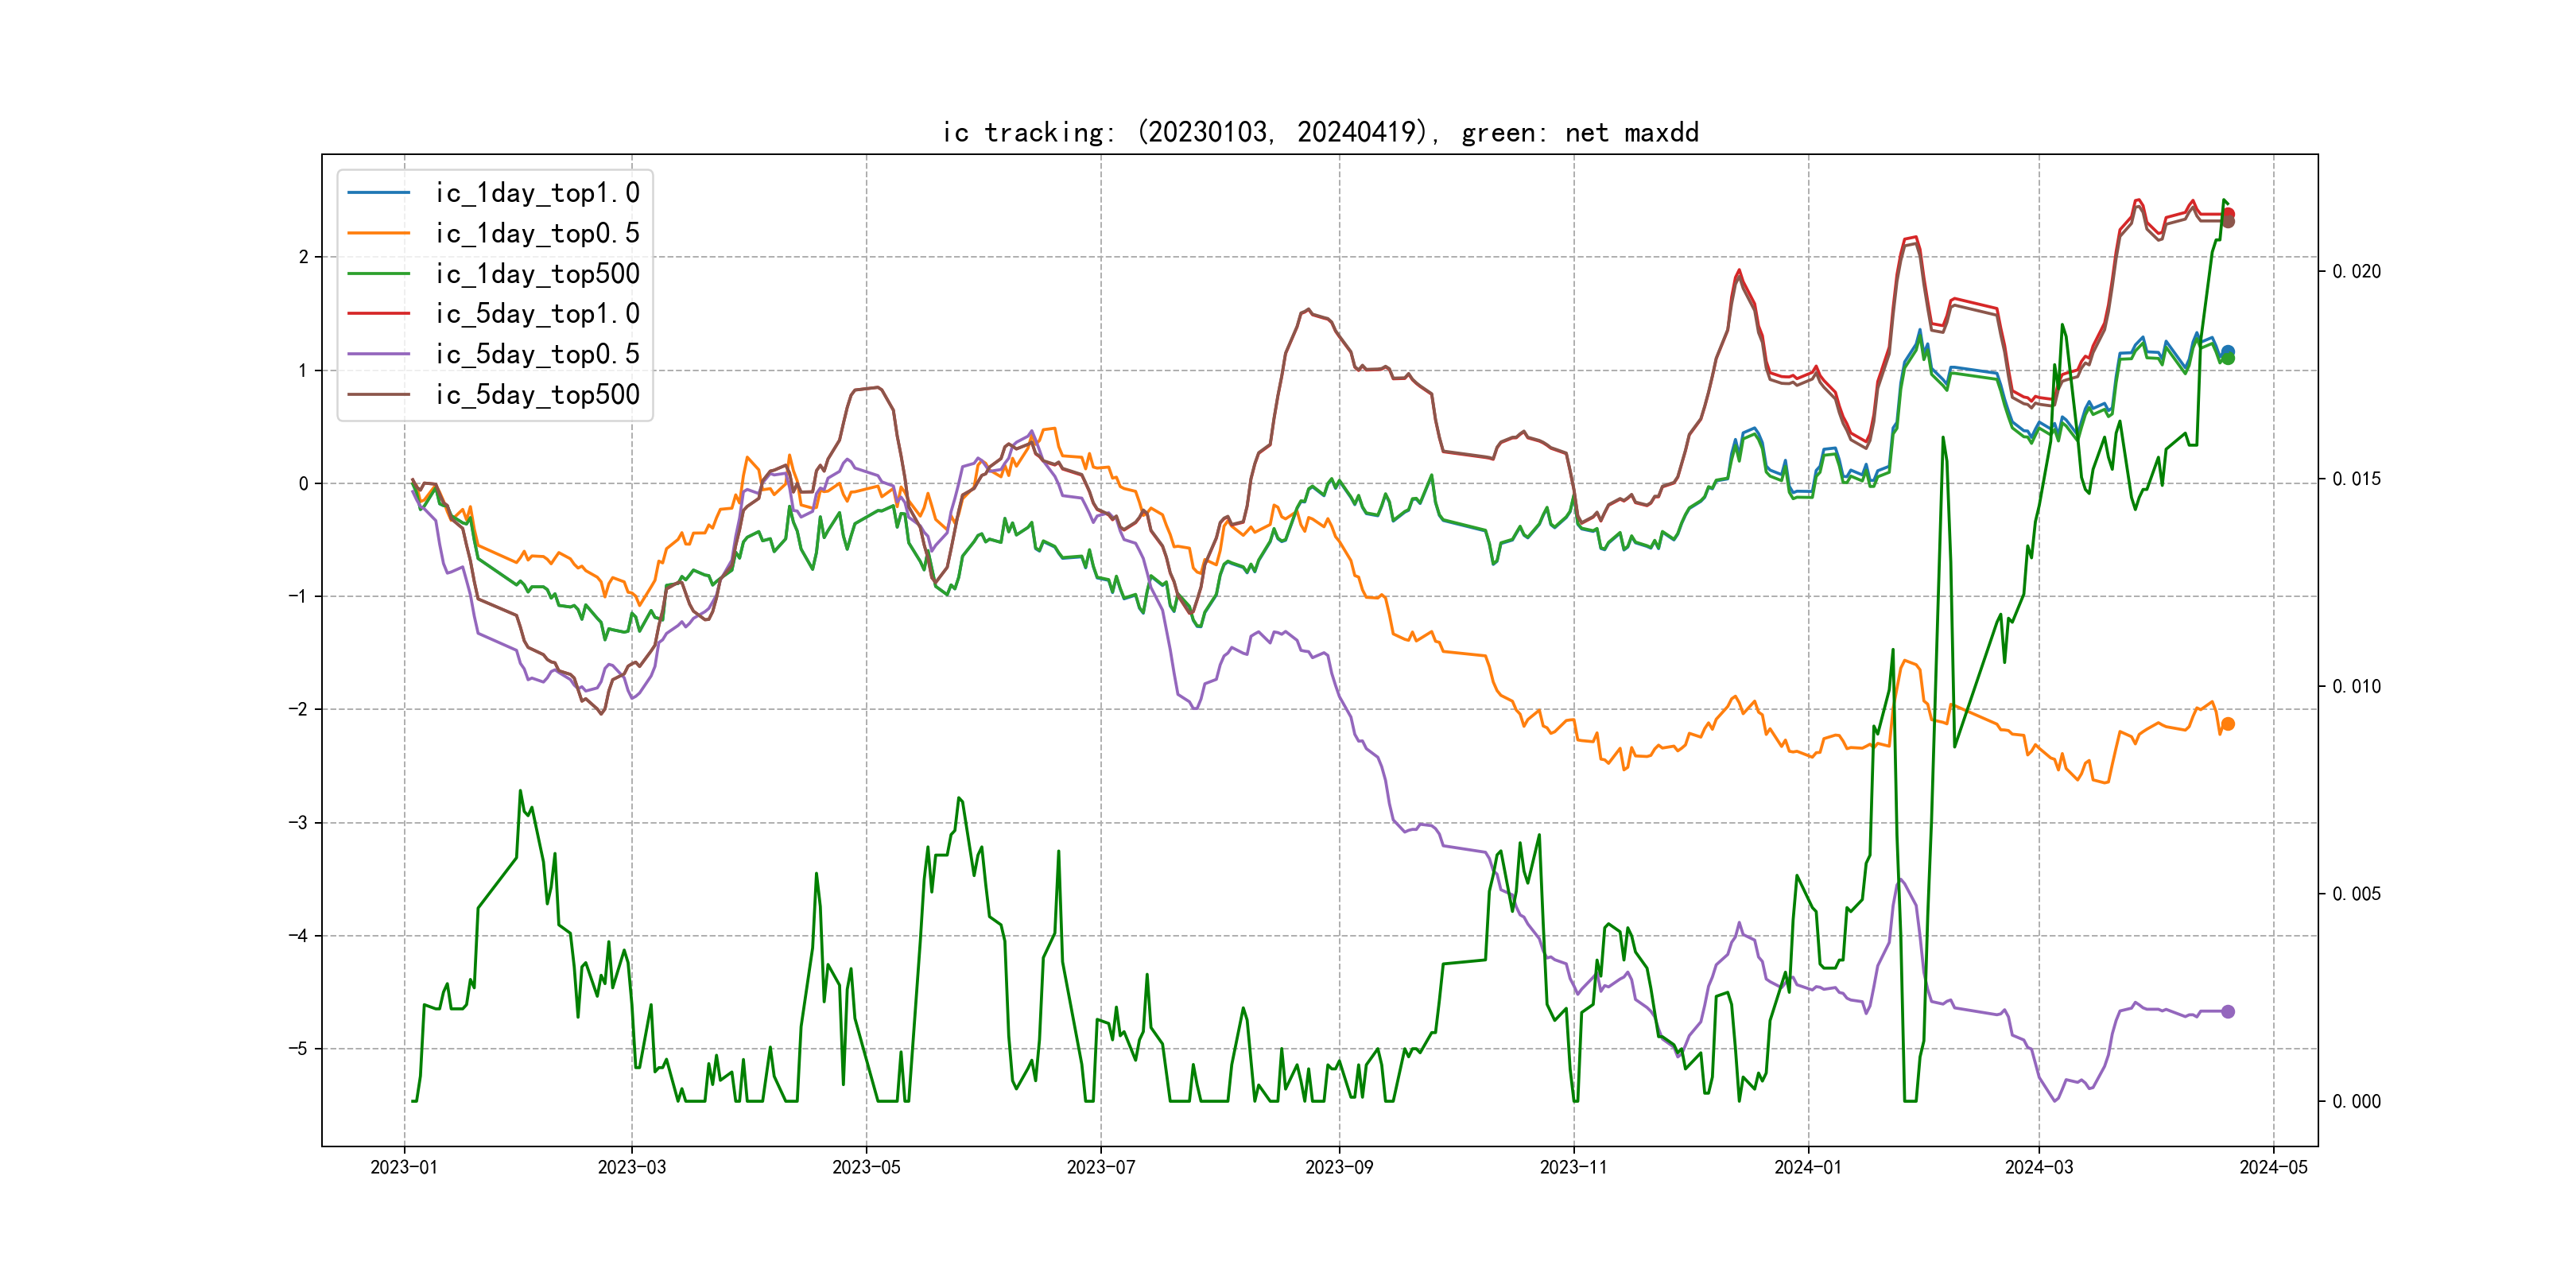Click the chart title text
The width and height of the screenshot is (2576, 1288).
[1320, 132]
